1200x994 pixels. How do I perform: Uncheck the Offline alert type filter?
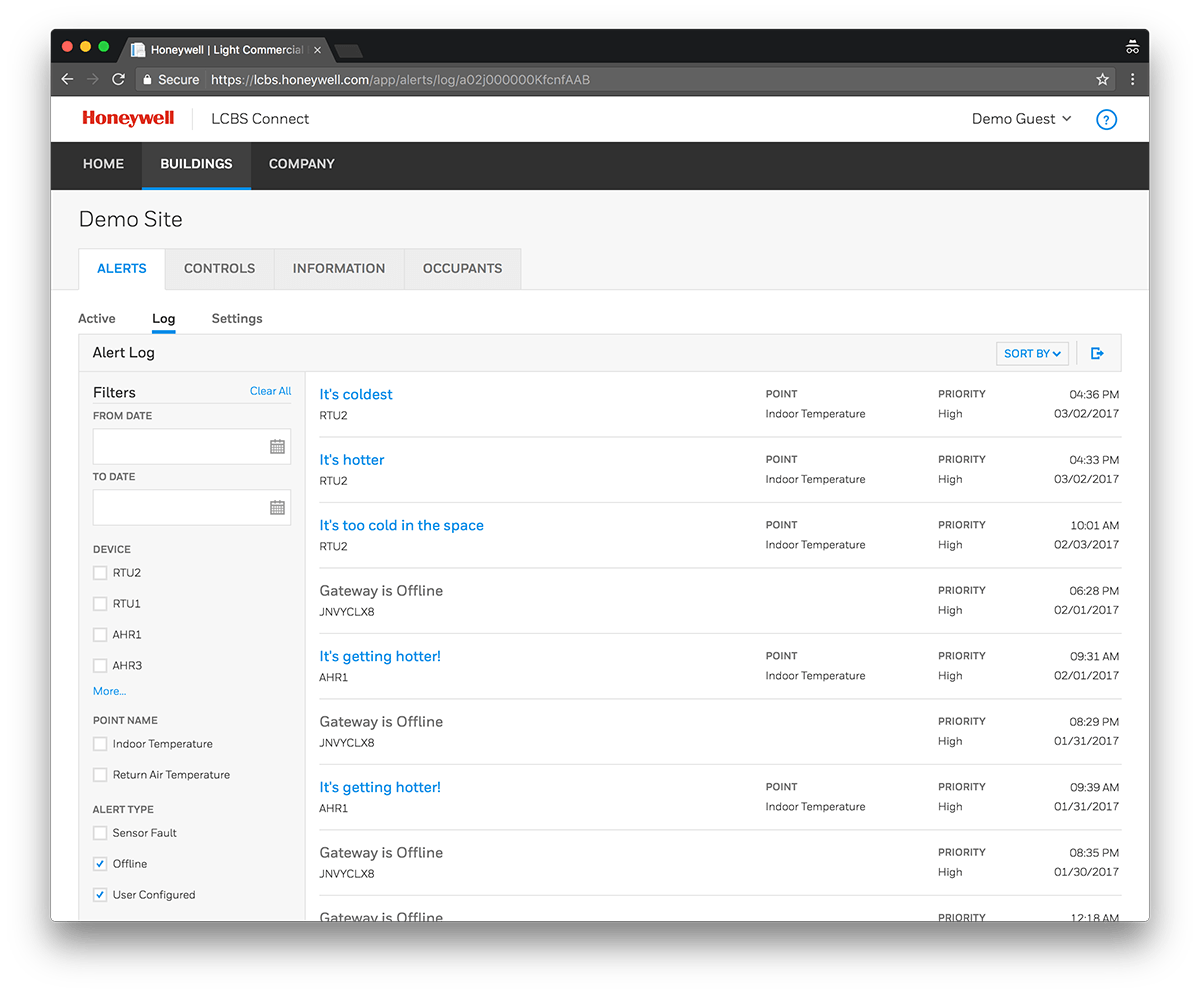(100, 863)
